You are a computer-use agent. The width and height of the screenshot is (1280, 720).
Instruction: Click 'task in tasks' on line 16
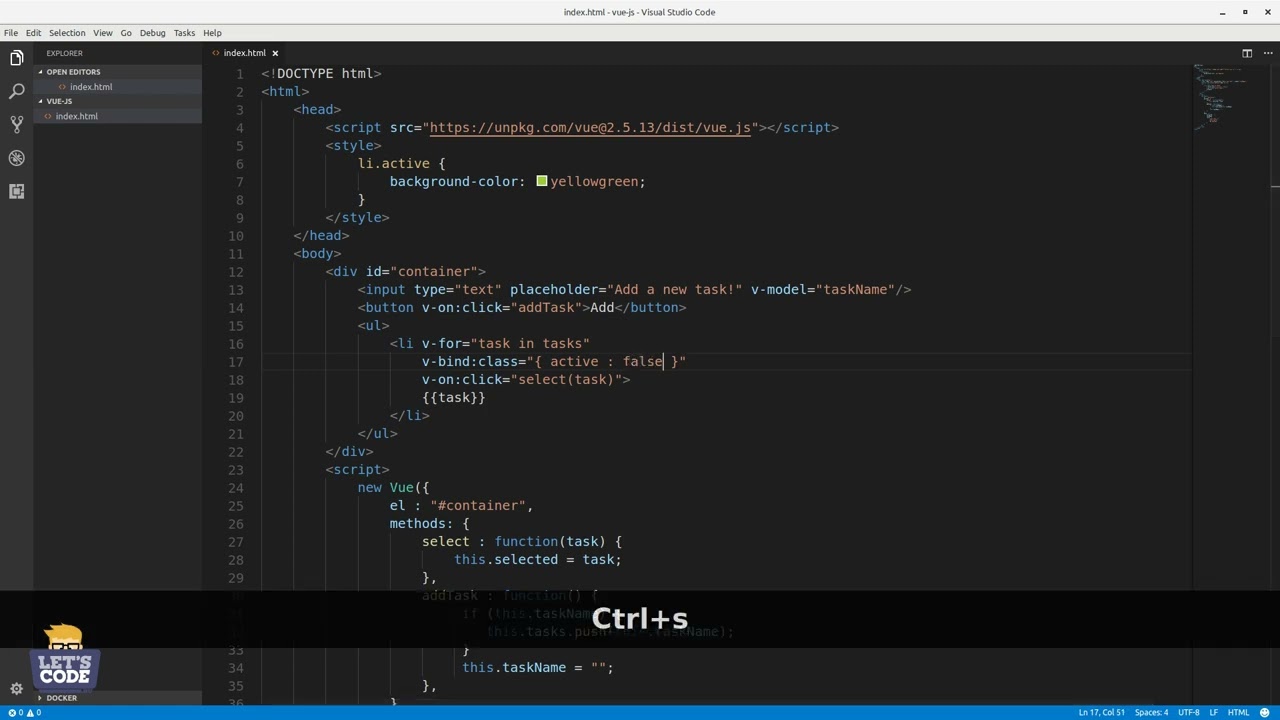530,343
